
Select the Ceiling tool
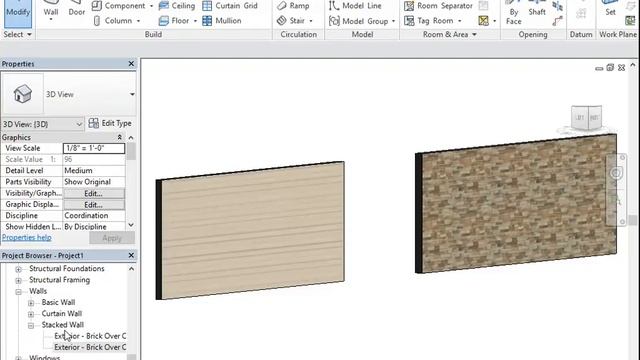tap(177, 6)
